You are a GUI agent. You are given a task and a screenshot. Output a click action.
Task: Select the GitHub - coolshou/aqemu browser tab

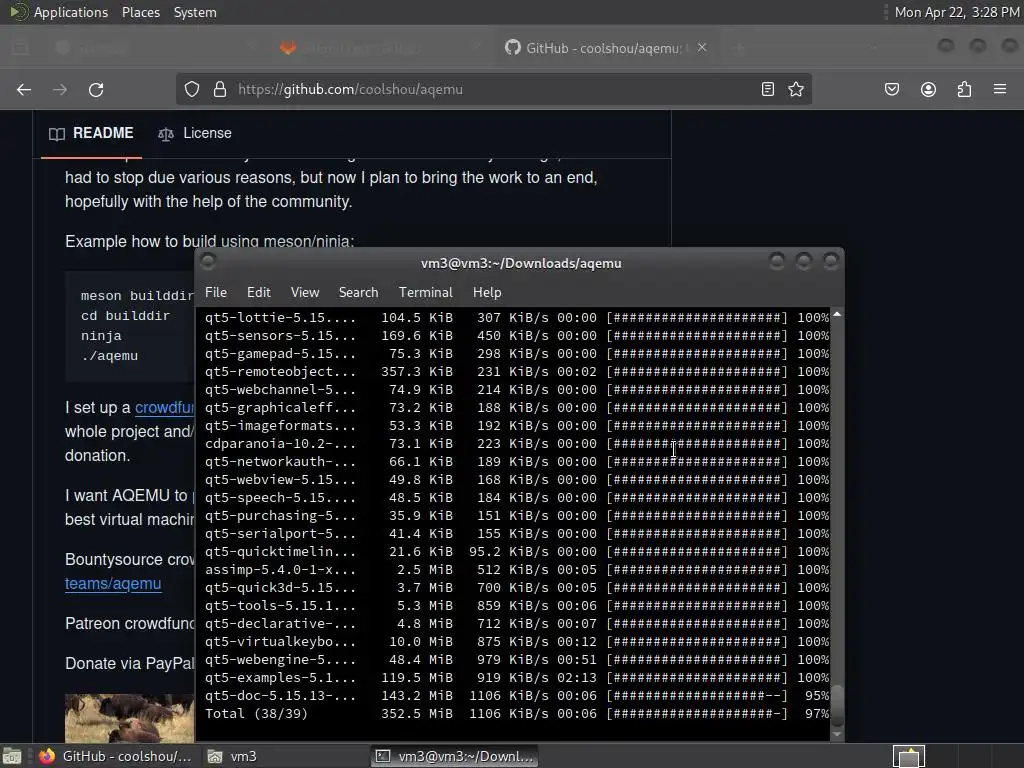point(603,48)
